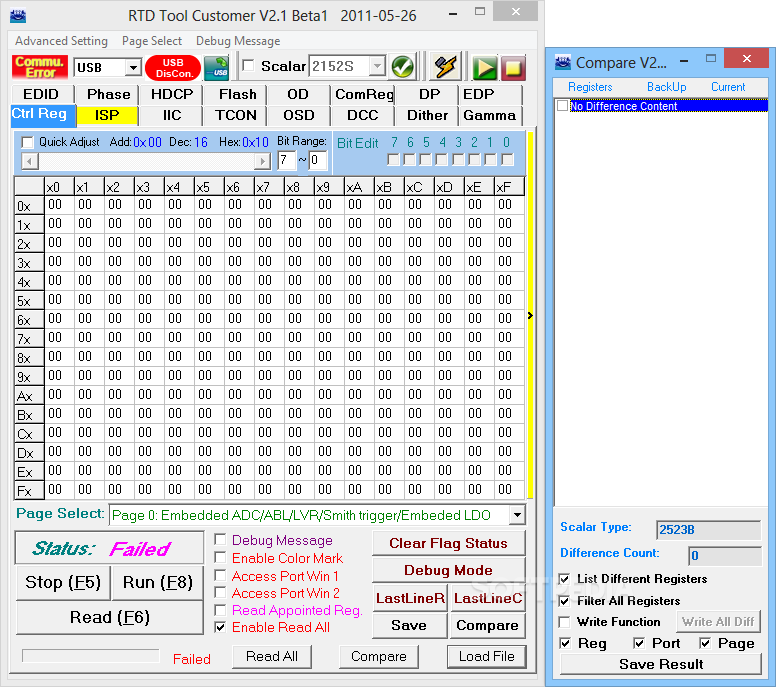The width and height of the screenshot is (776, 687).
Task: Switch to the Phase tab
Action: (x=108, y=94)
